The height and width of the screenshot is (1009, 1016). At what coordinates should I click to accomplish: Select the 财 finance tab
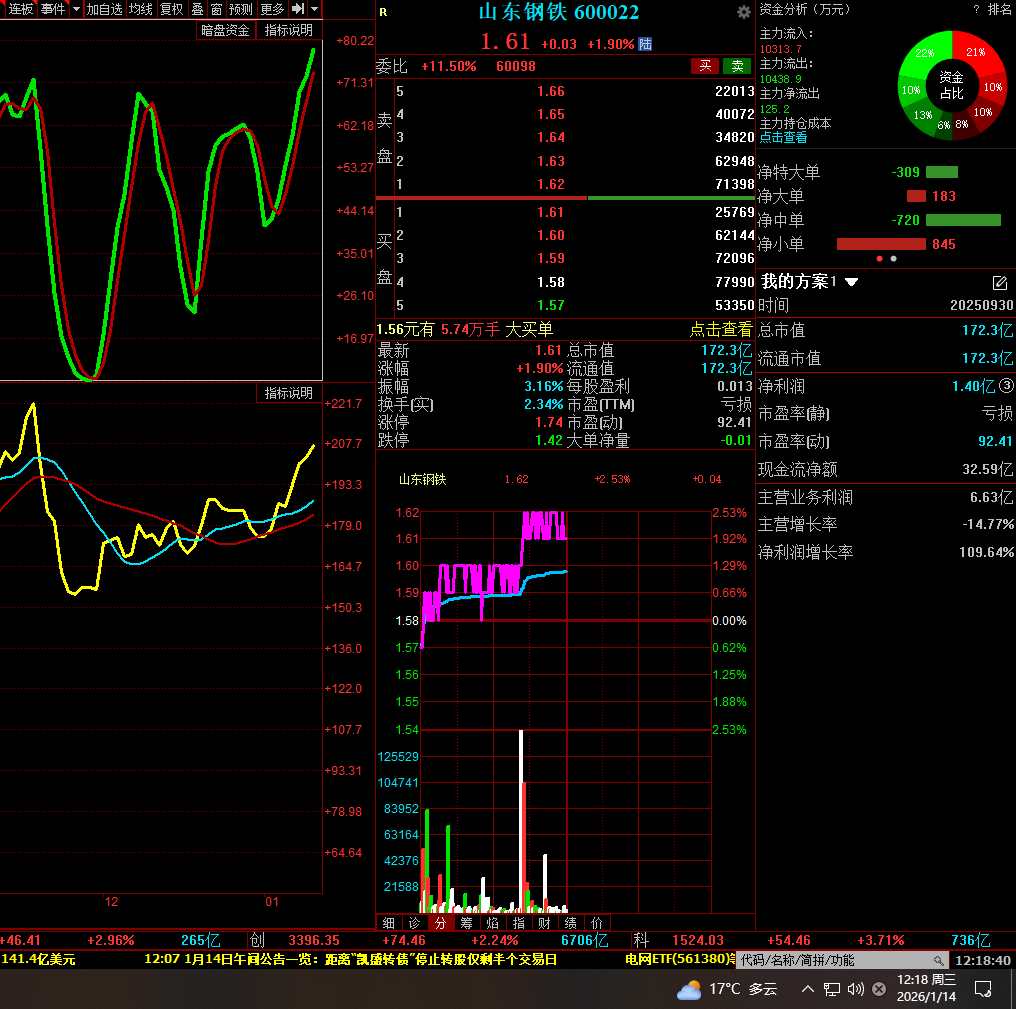tap(544, 923)
